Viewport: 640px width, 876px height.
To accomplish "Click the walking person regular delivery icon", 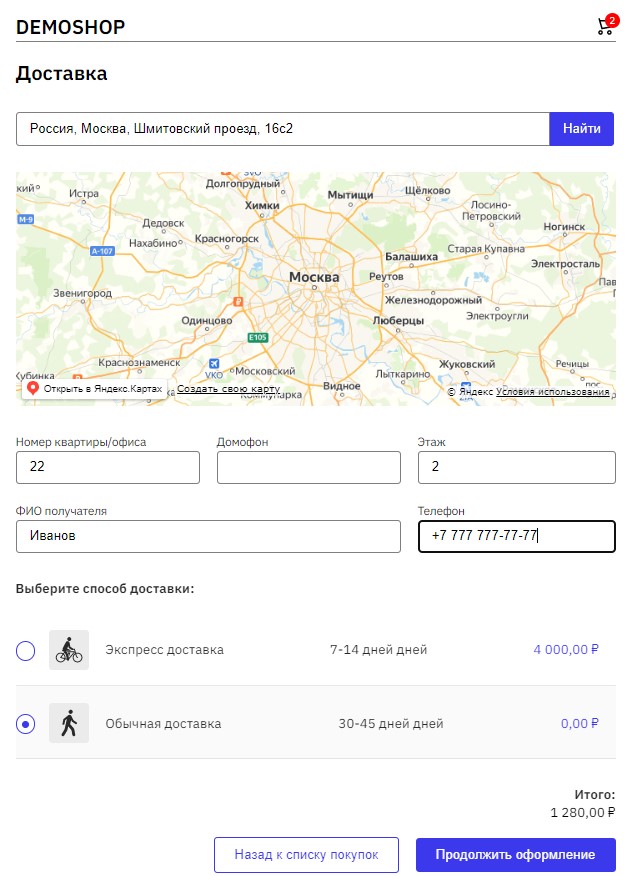I will point(69,723).
